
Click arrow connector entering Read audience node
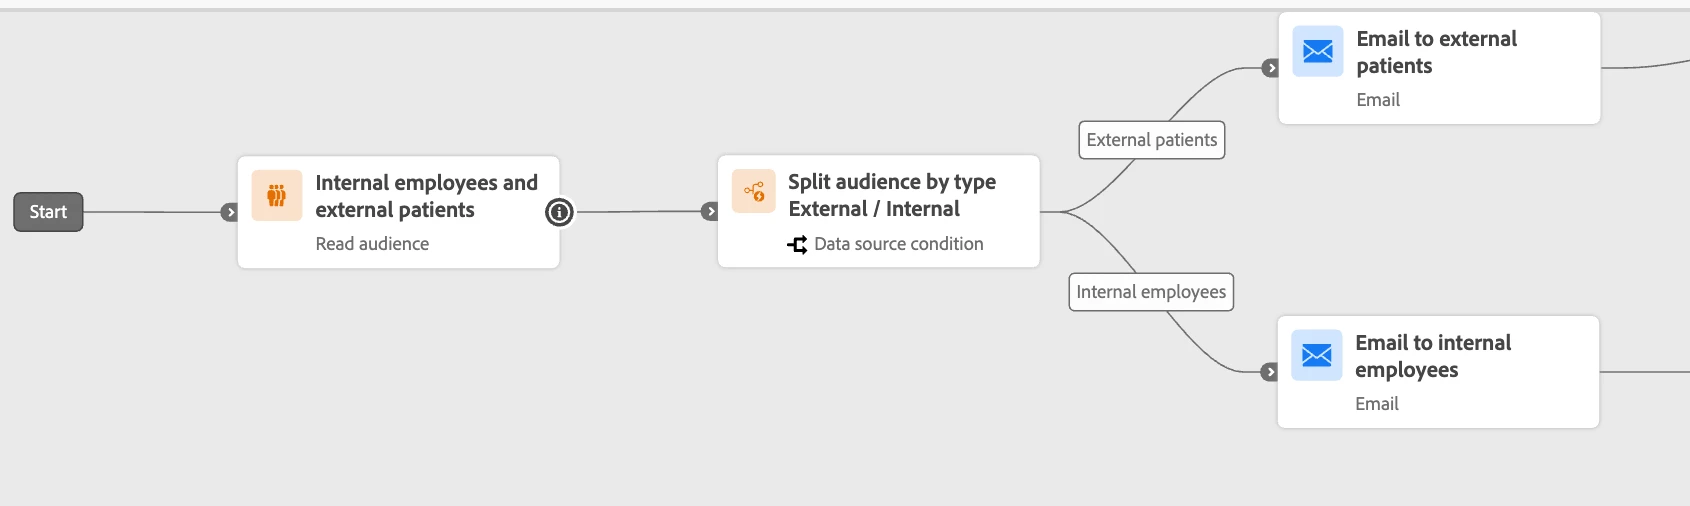pos(230,212)
